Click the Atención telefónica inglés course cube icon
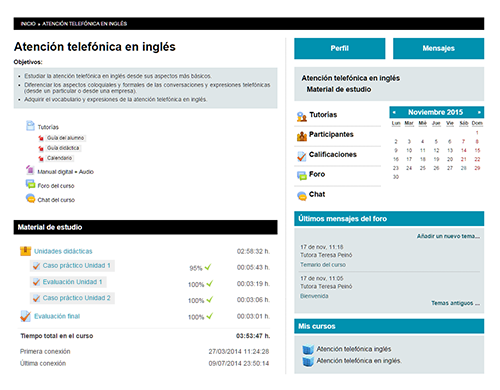 tap(308, 349)
